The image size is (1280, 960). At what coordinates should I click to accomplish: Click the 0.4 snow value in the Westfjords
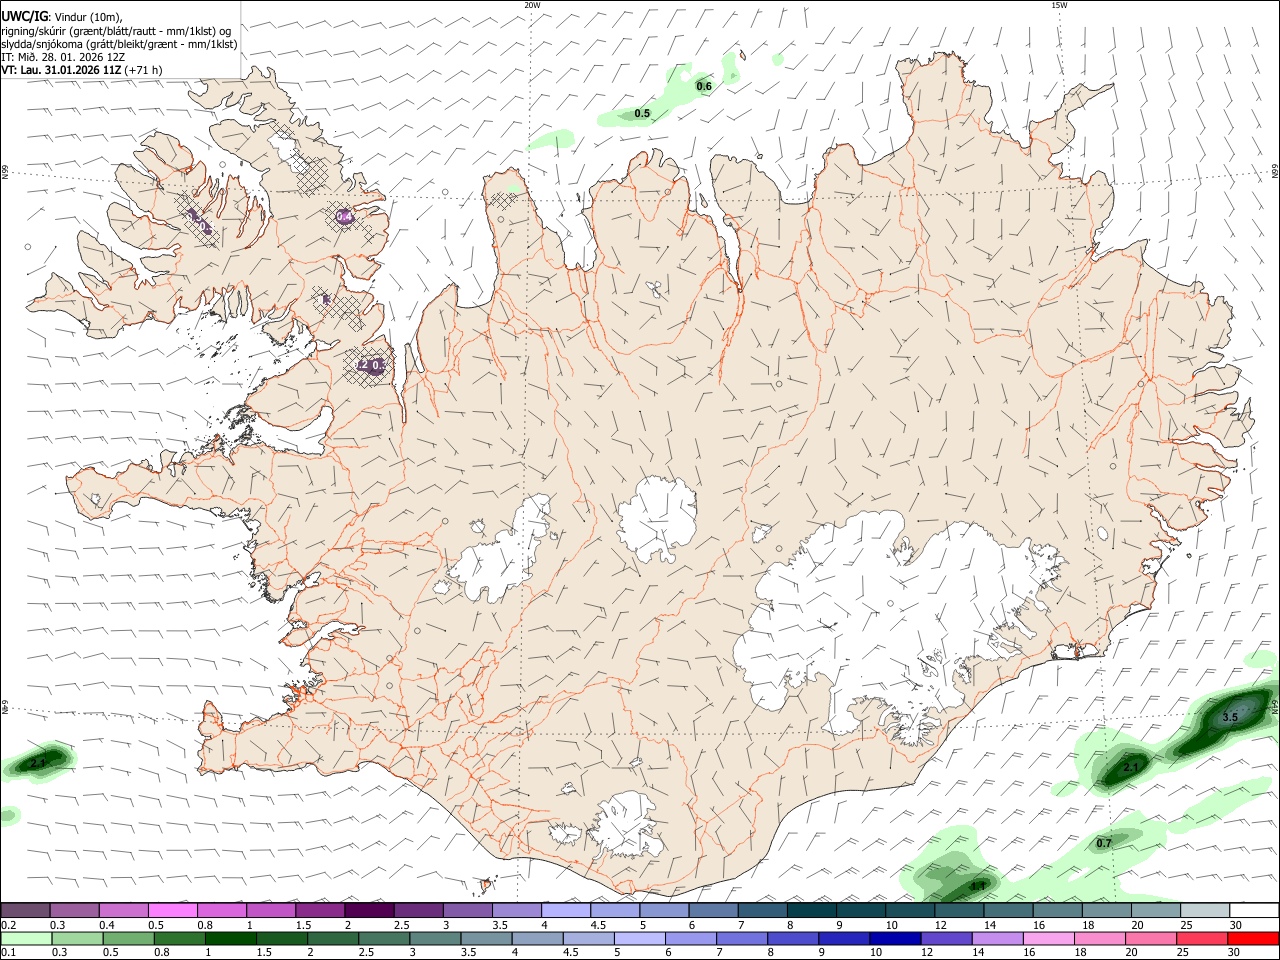pos(344,216)
